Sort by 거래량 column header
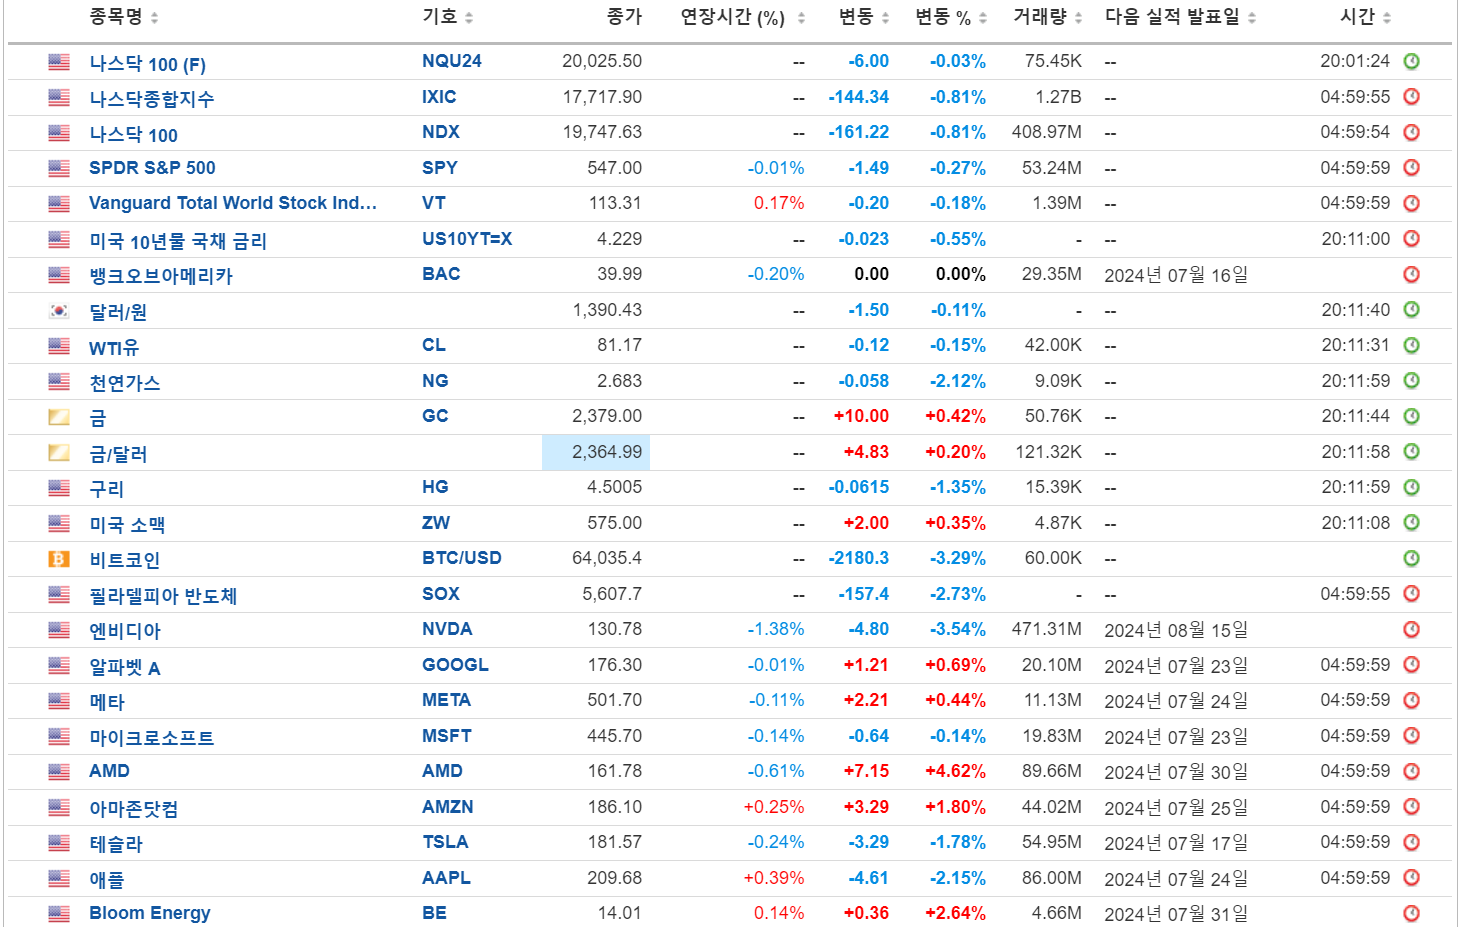 (x=1048, y=17)
